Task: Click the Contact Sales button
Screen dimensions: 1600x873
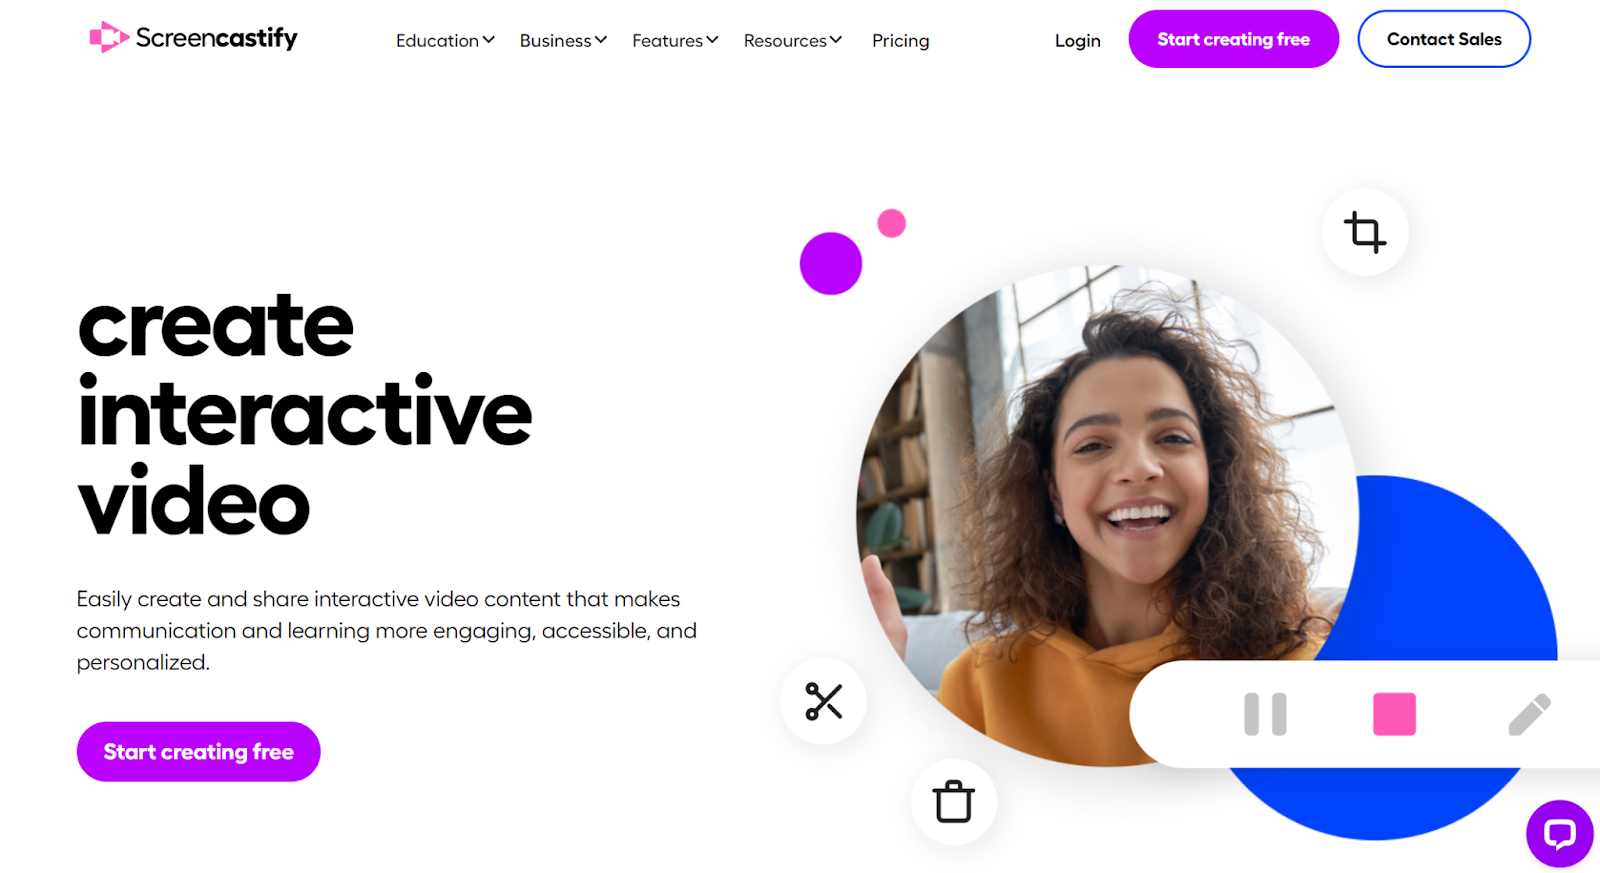Action: (1444, 39)
